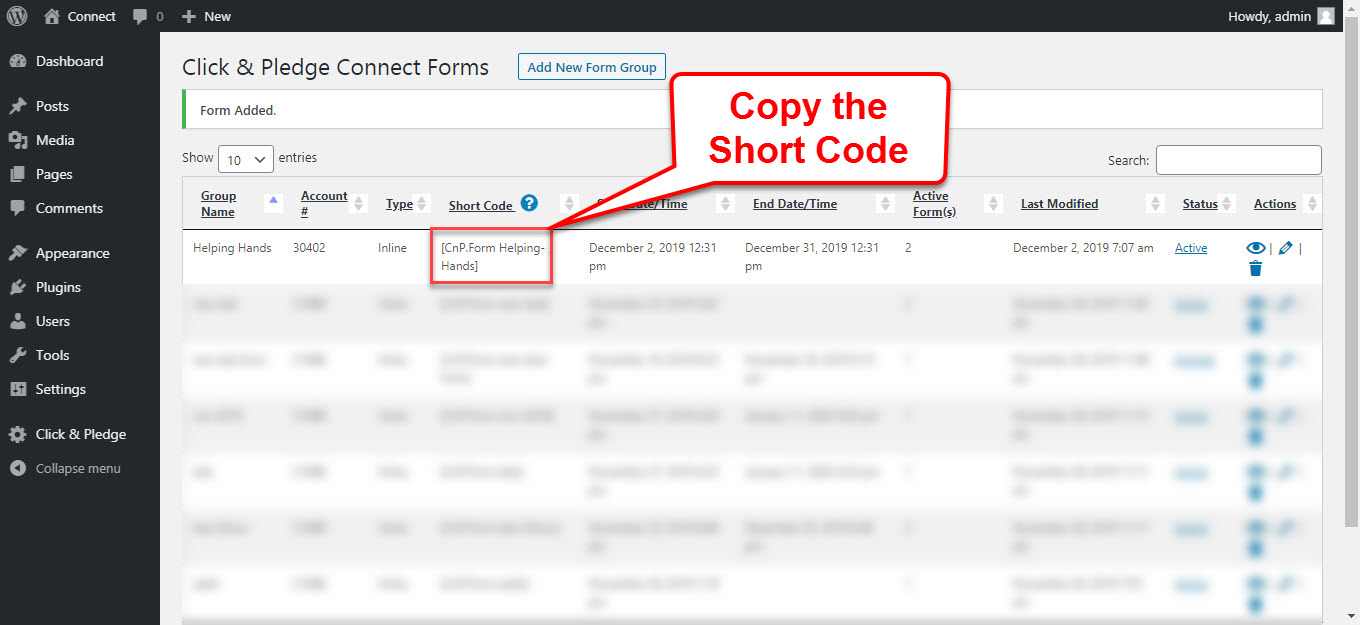
Task: Select end date December 31, 2019 12:31 pm
Action: 812,257
